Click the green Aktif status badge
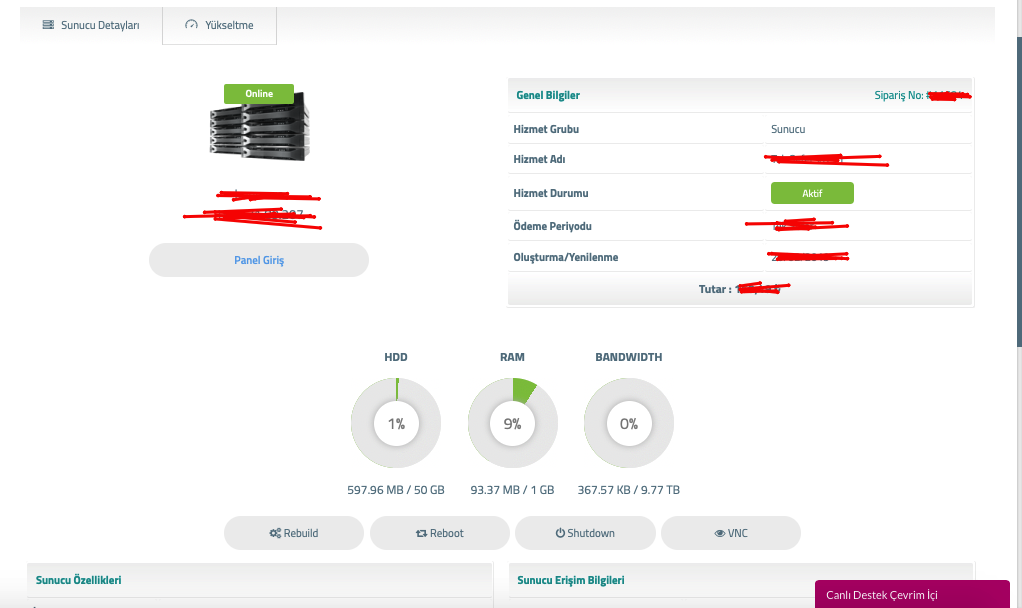The width and height of the screenshot is (1022, 608). (811, 193)
